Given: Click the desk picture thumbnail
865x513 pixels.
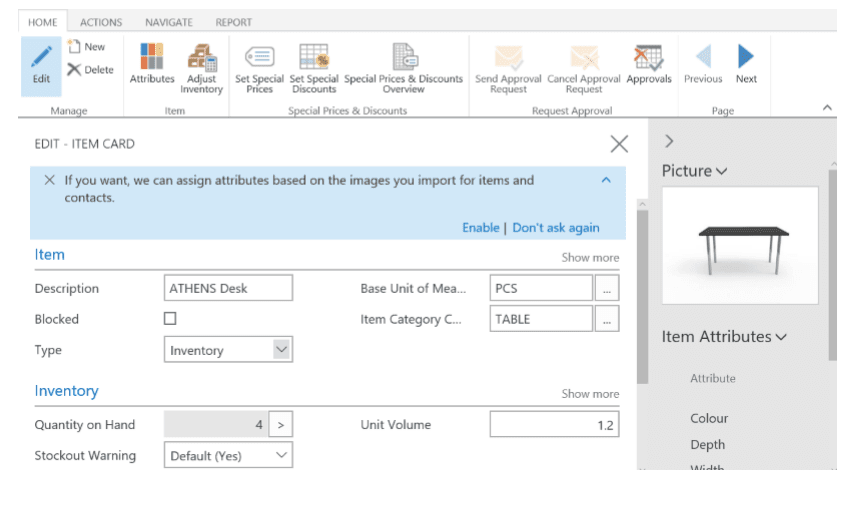Looking at the screenshot, I should (740, 245).
